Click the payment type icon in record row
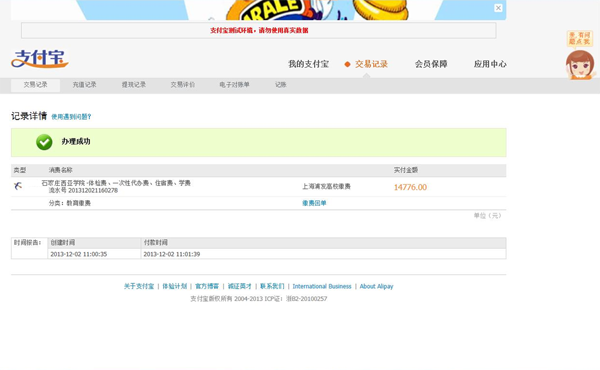 pos(18,186)
